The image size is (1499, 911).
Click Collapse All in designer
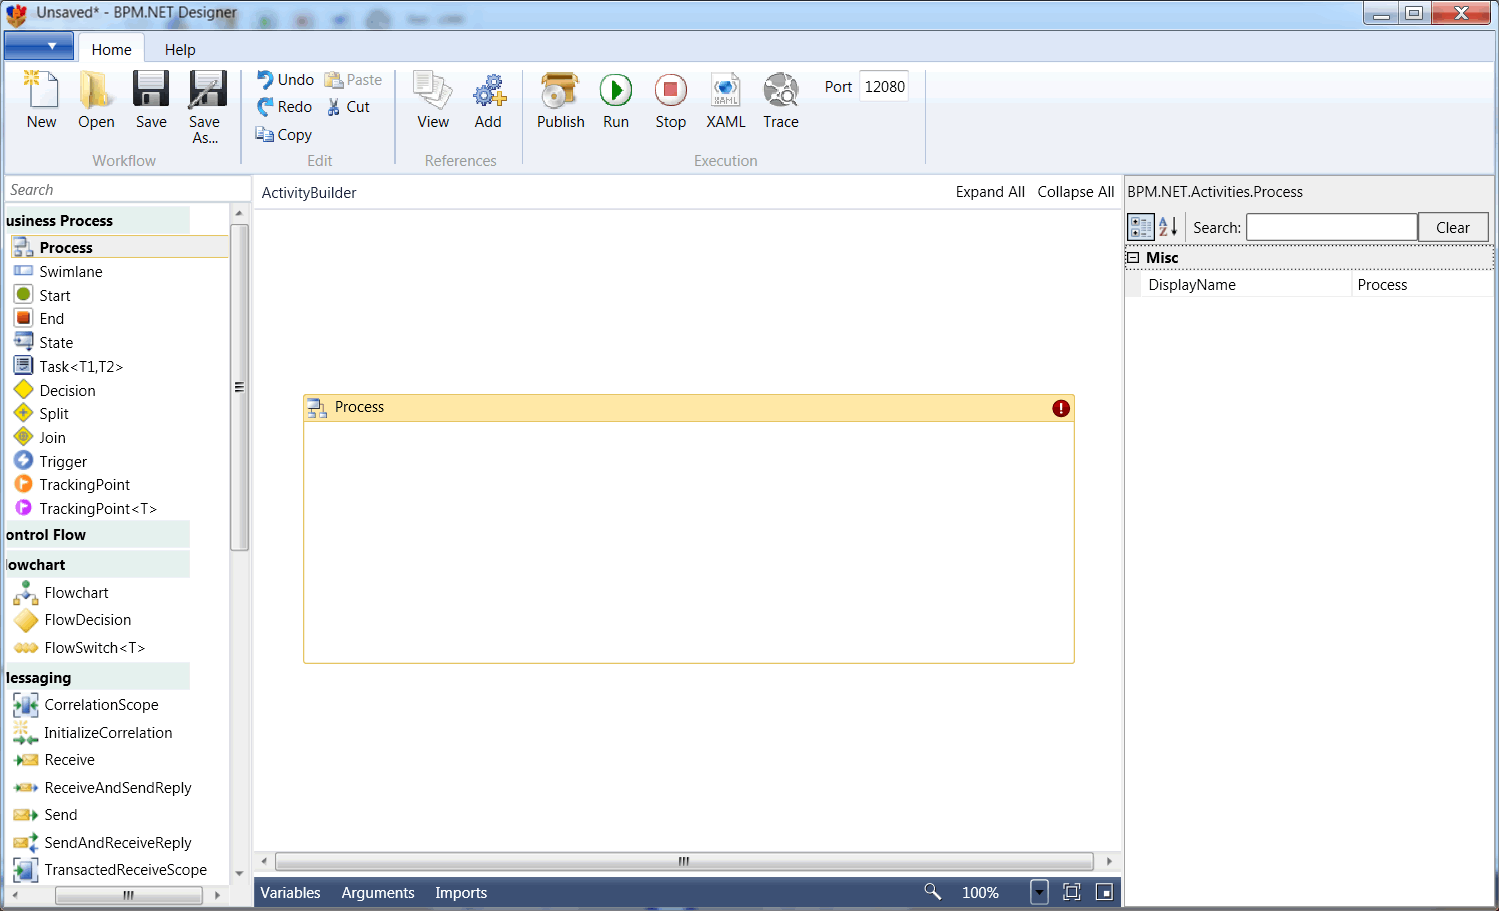[x=1076, y=192]
